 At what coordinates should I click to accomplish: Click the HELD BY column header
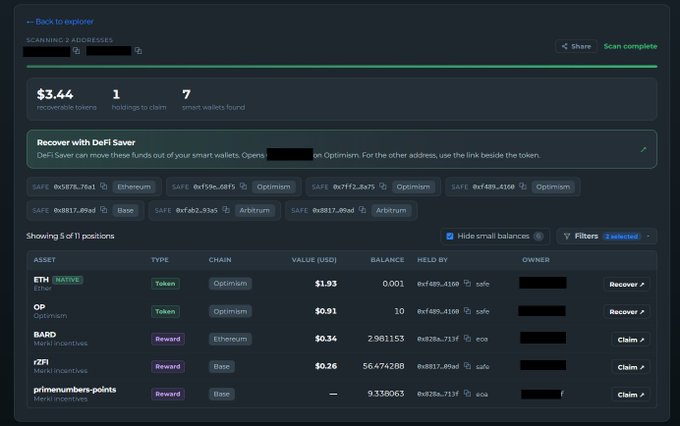pyautogui.click(x=432, y=259)
